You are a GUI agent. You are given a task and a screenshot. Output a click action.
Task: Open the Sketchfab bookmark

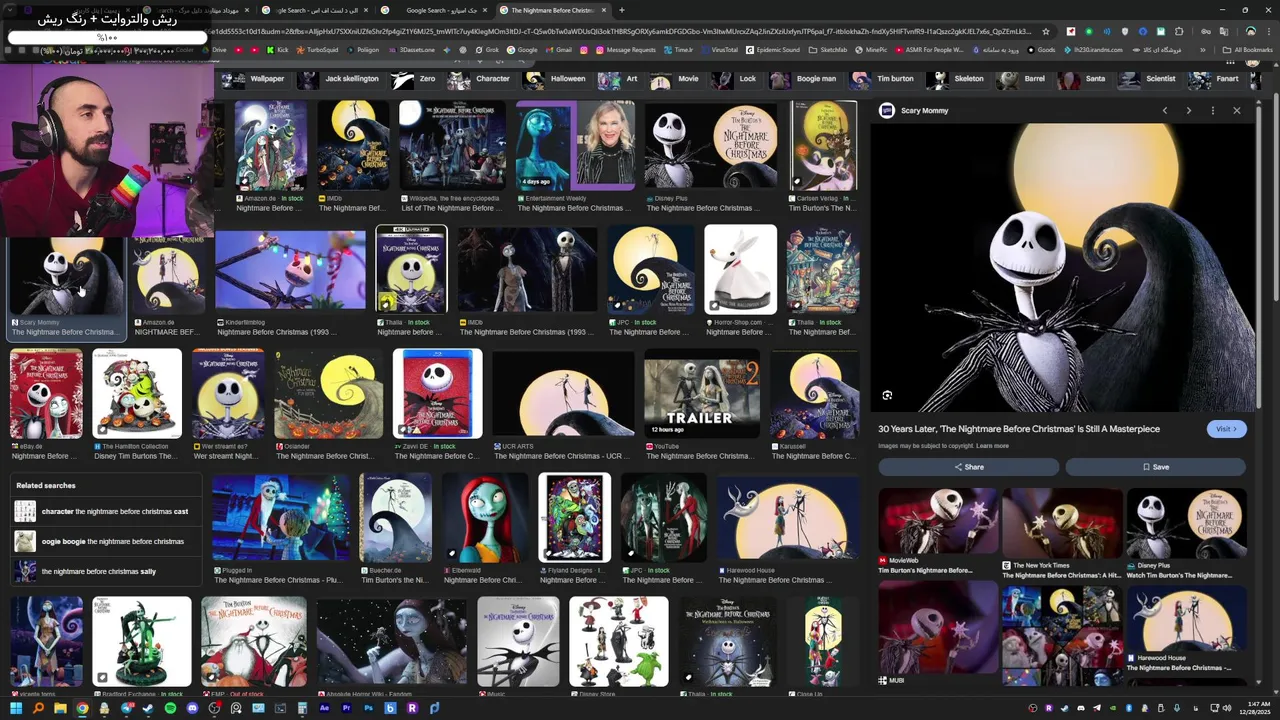[826, 49]
